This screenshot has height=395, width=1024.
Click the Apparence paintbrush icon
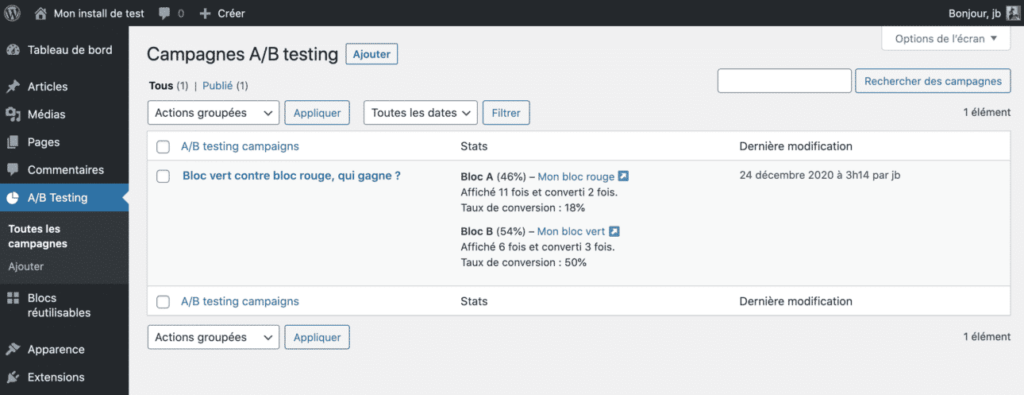(13, 349)
